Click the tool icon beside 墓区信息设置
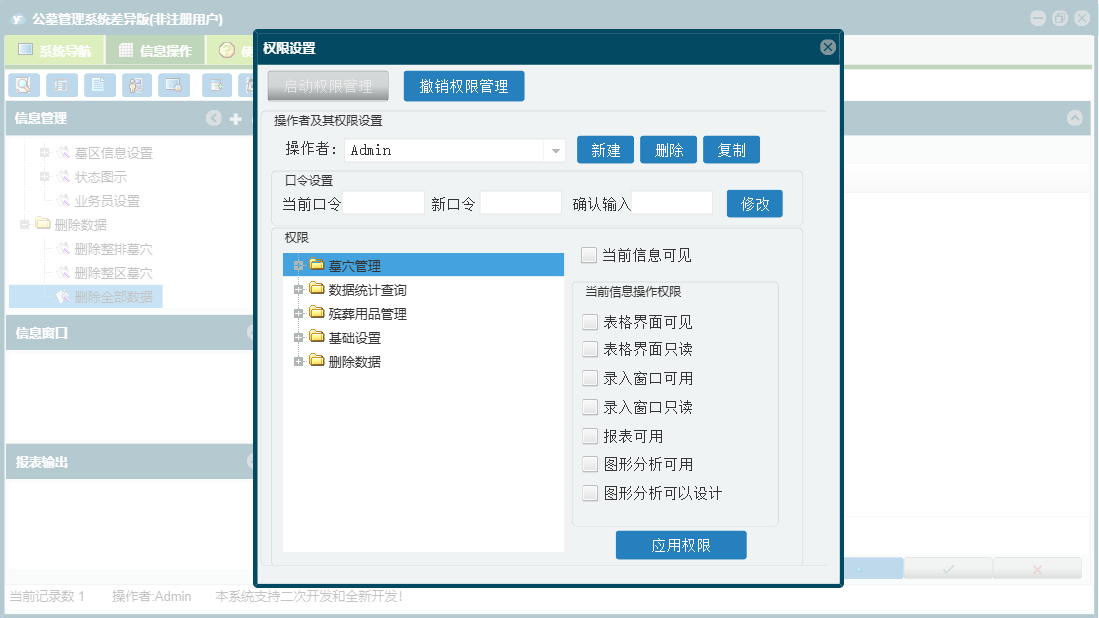 pyautogui.click(x=64, y=152)
